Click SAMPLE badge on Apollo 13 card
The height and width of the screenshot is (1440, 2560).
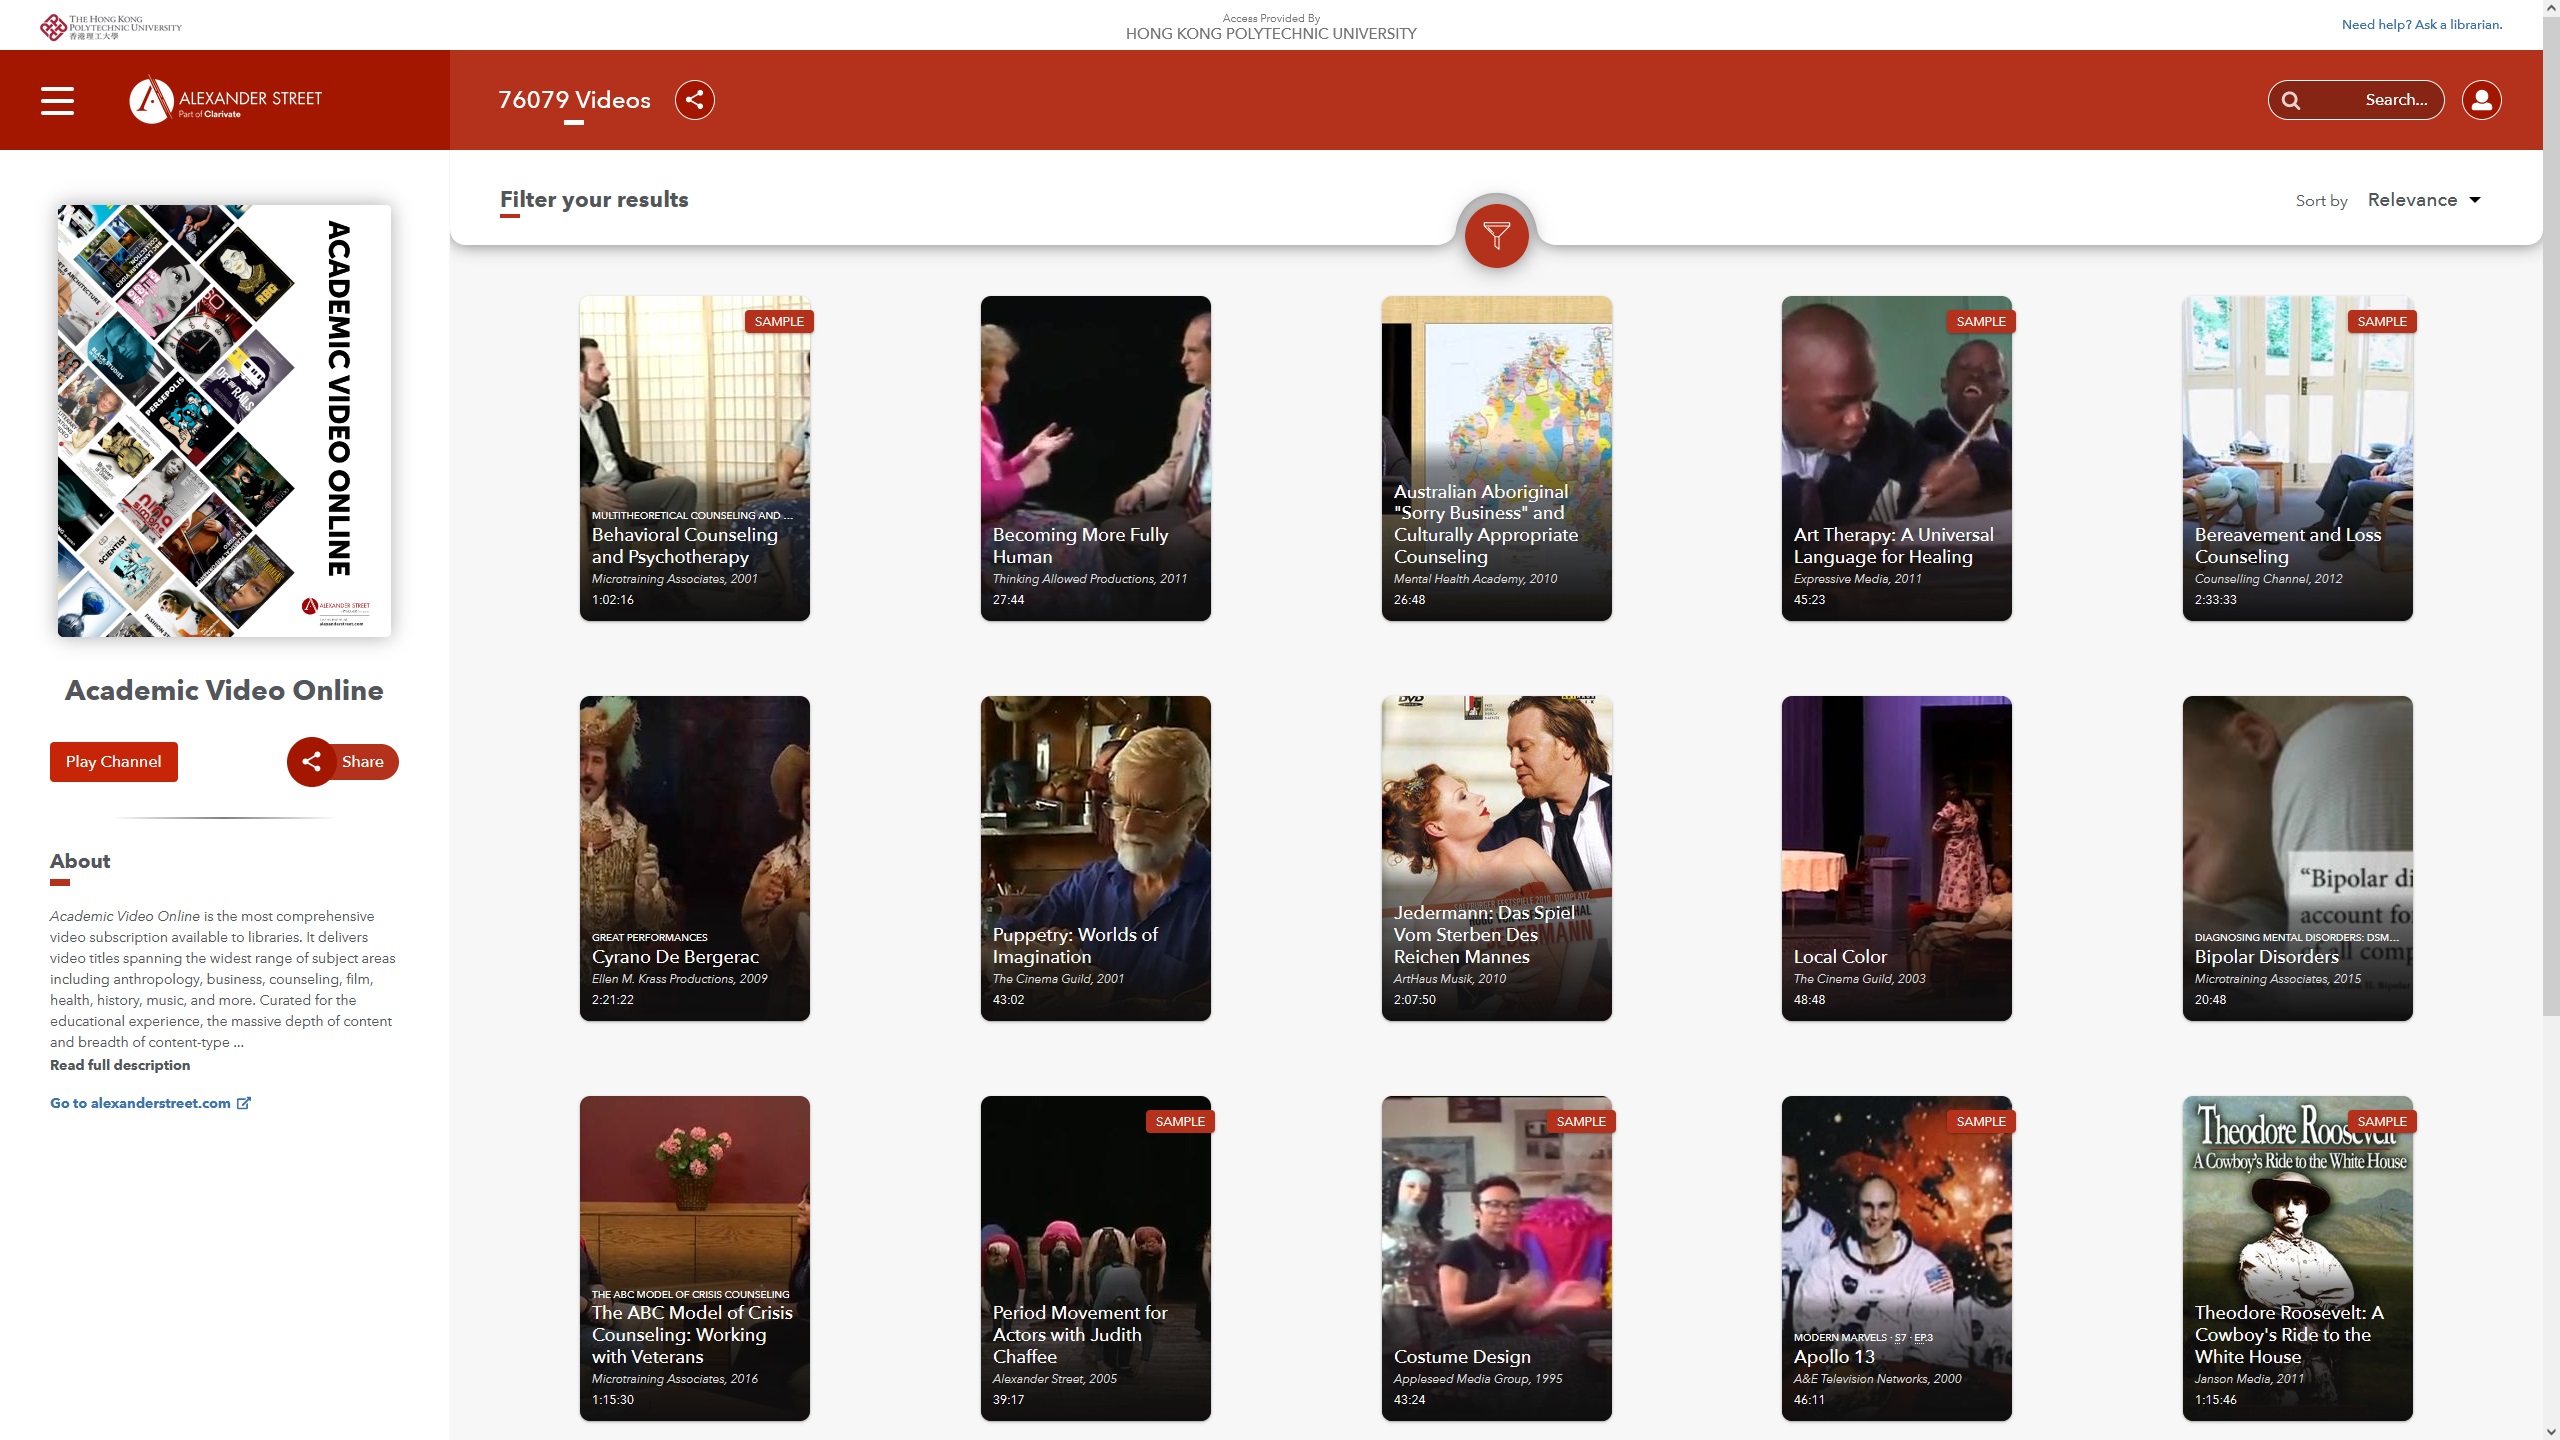tap(1981, 1121)
